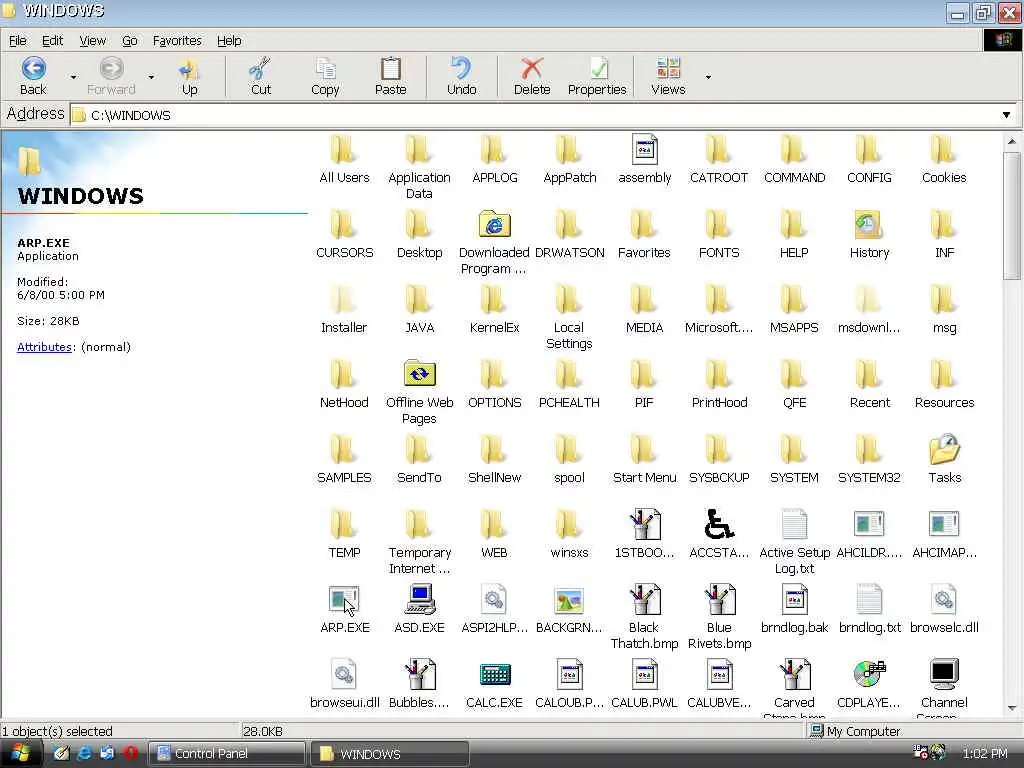The image size is (1024, 768).
Task: Select the History folder icon
Action: pyautogui.click(x=869, y=225)
